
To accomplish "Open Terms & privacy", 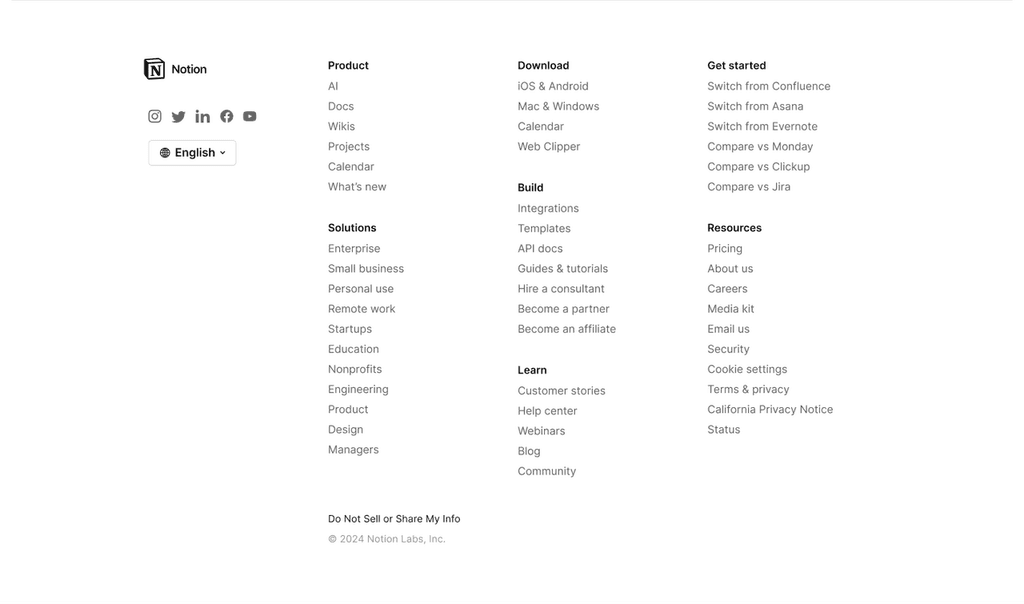I will pos(748,389).
